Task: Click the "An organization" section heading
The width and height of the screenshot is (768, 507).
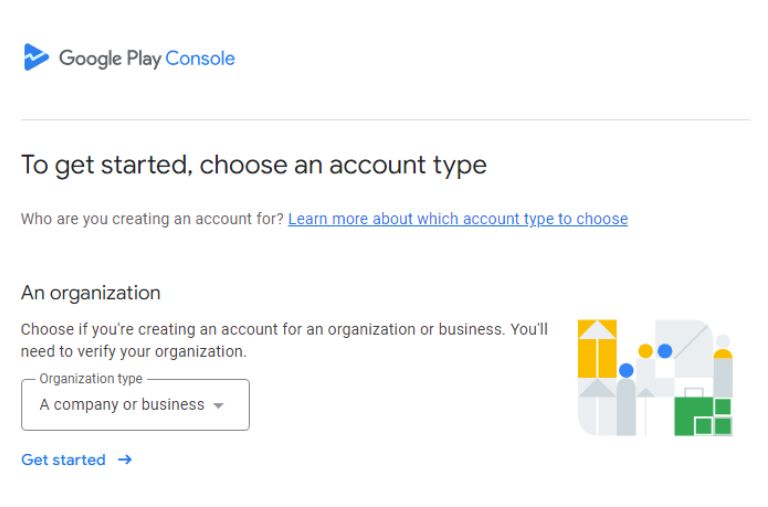Action: click(x=91, y=293)
